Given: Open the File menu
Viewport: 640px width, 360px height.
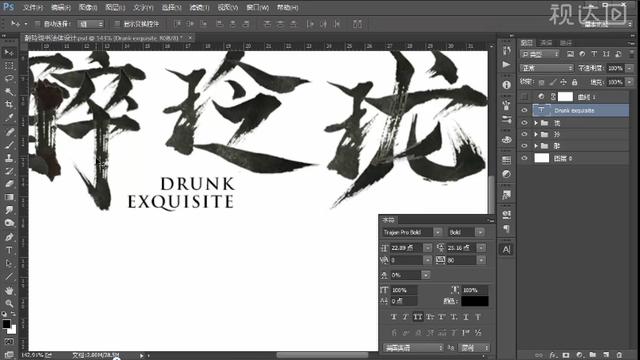Looking at the screenshot, I should [x=33, y=8].
